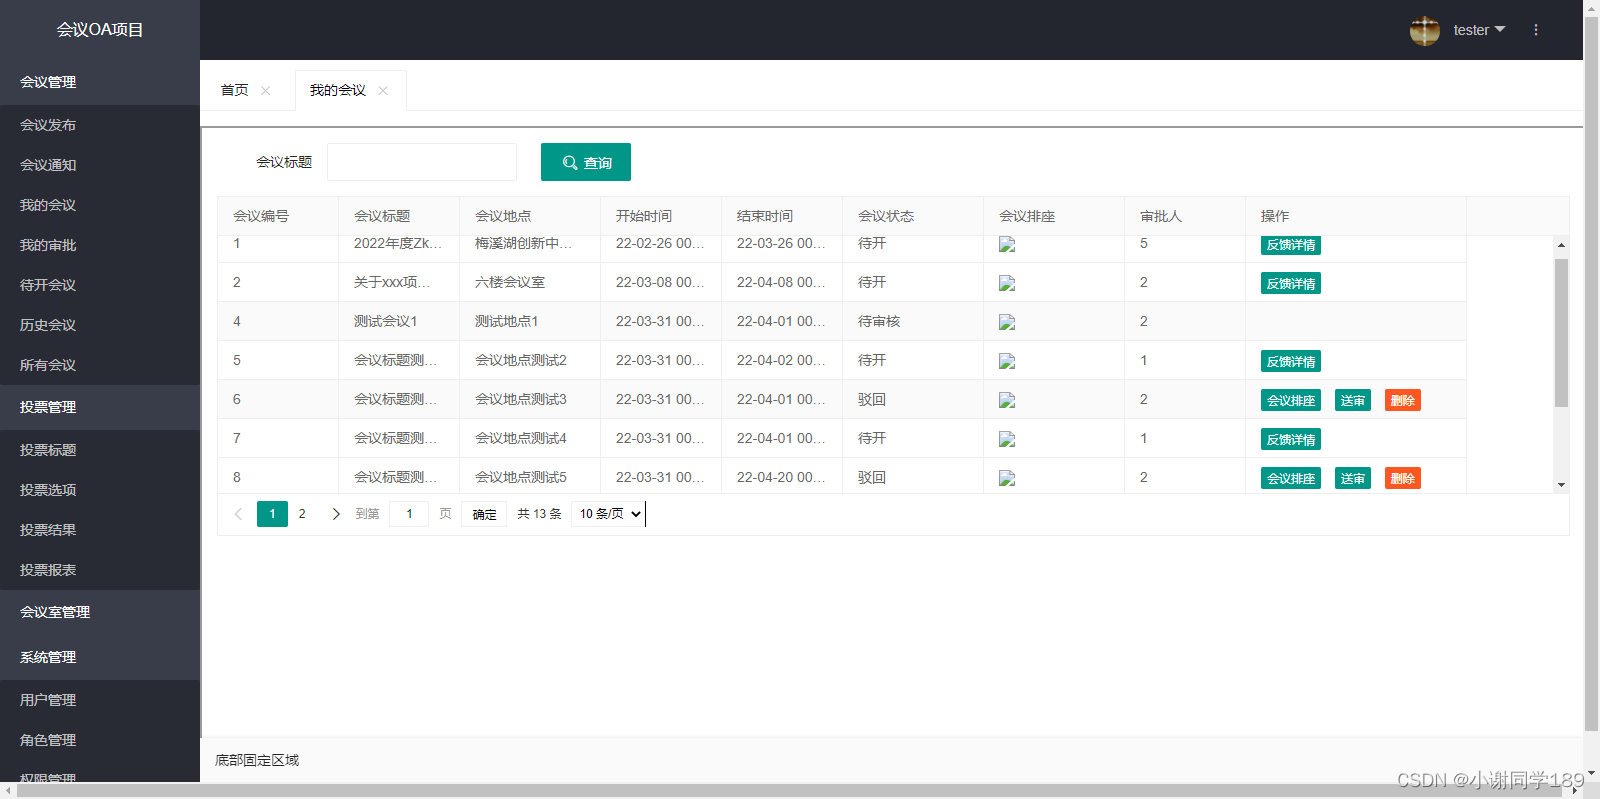This screenshot has height=799, width=1600.
Task: Open the 10 条/页 page size dropdown
Action: click(x=608, y=514)
